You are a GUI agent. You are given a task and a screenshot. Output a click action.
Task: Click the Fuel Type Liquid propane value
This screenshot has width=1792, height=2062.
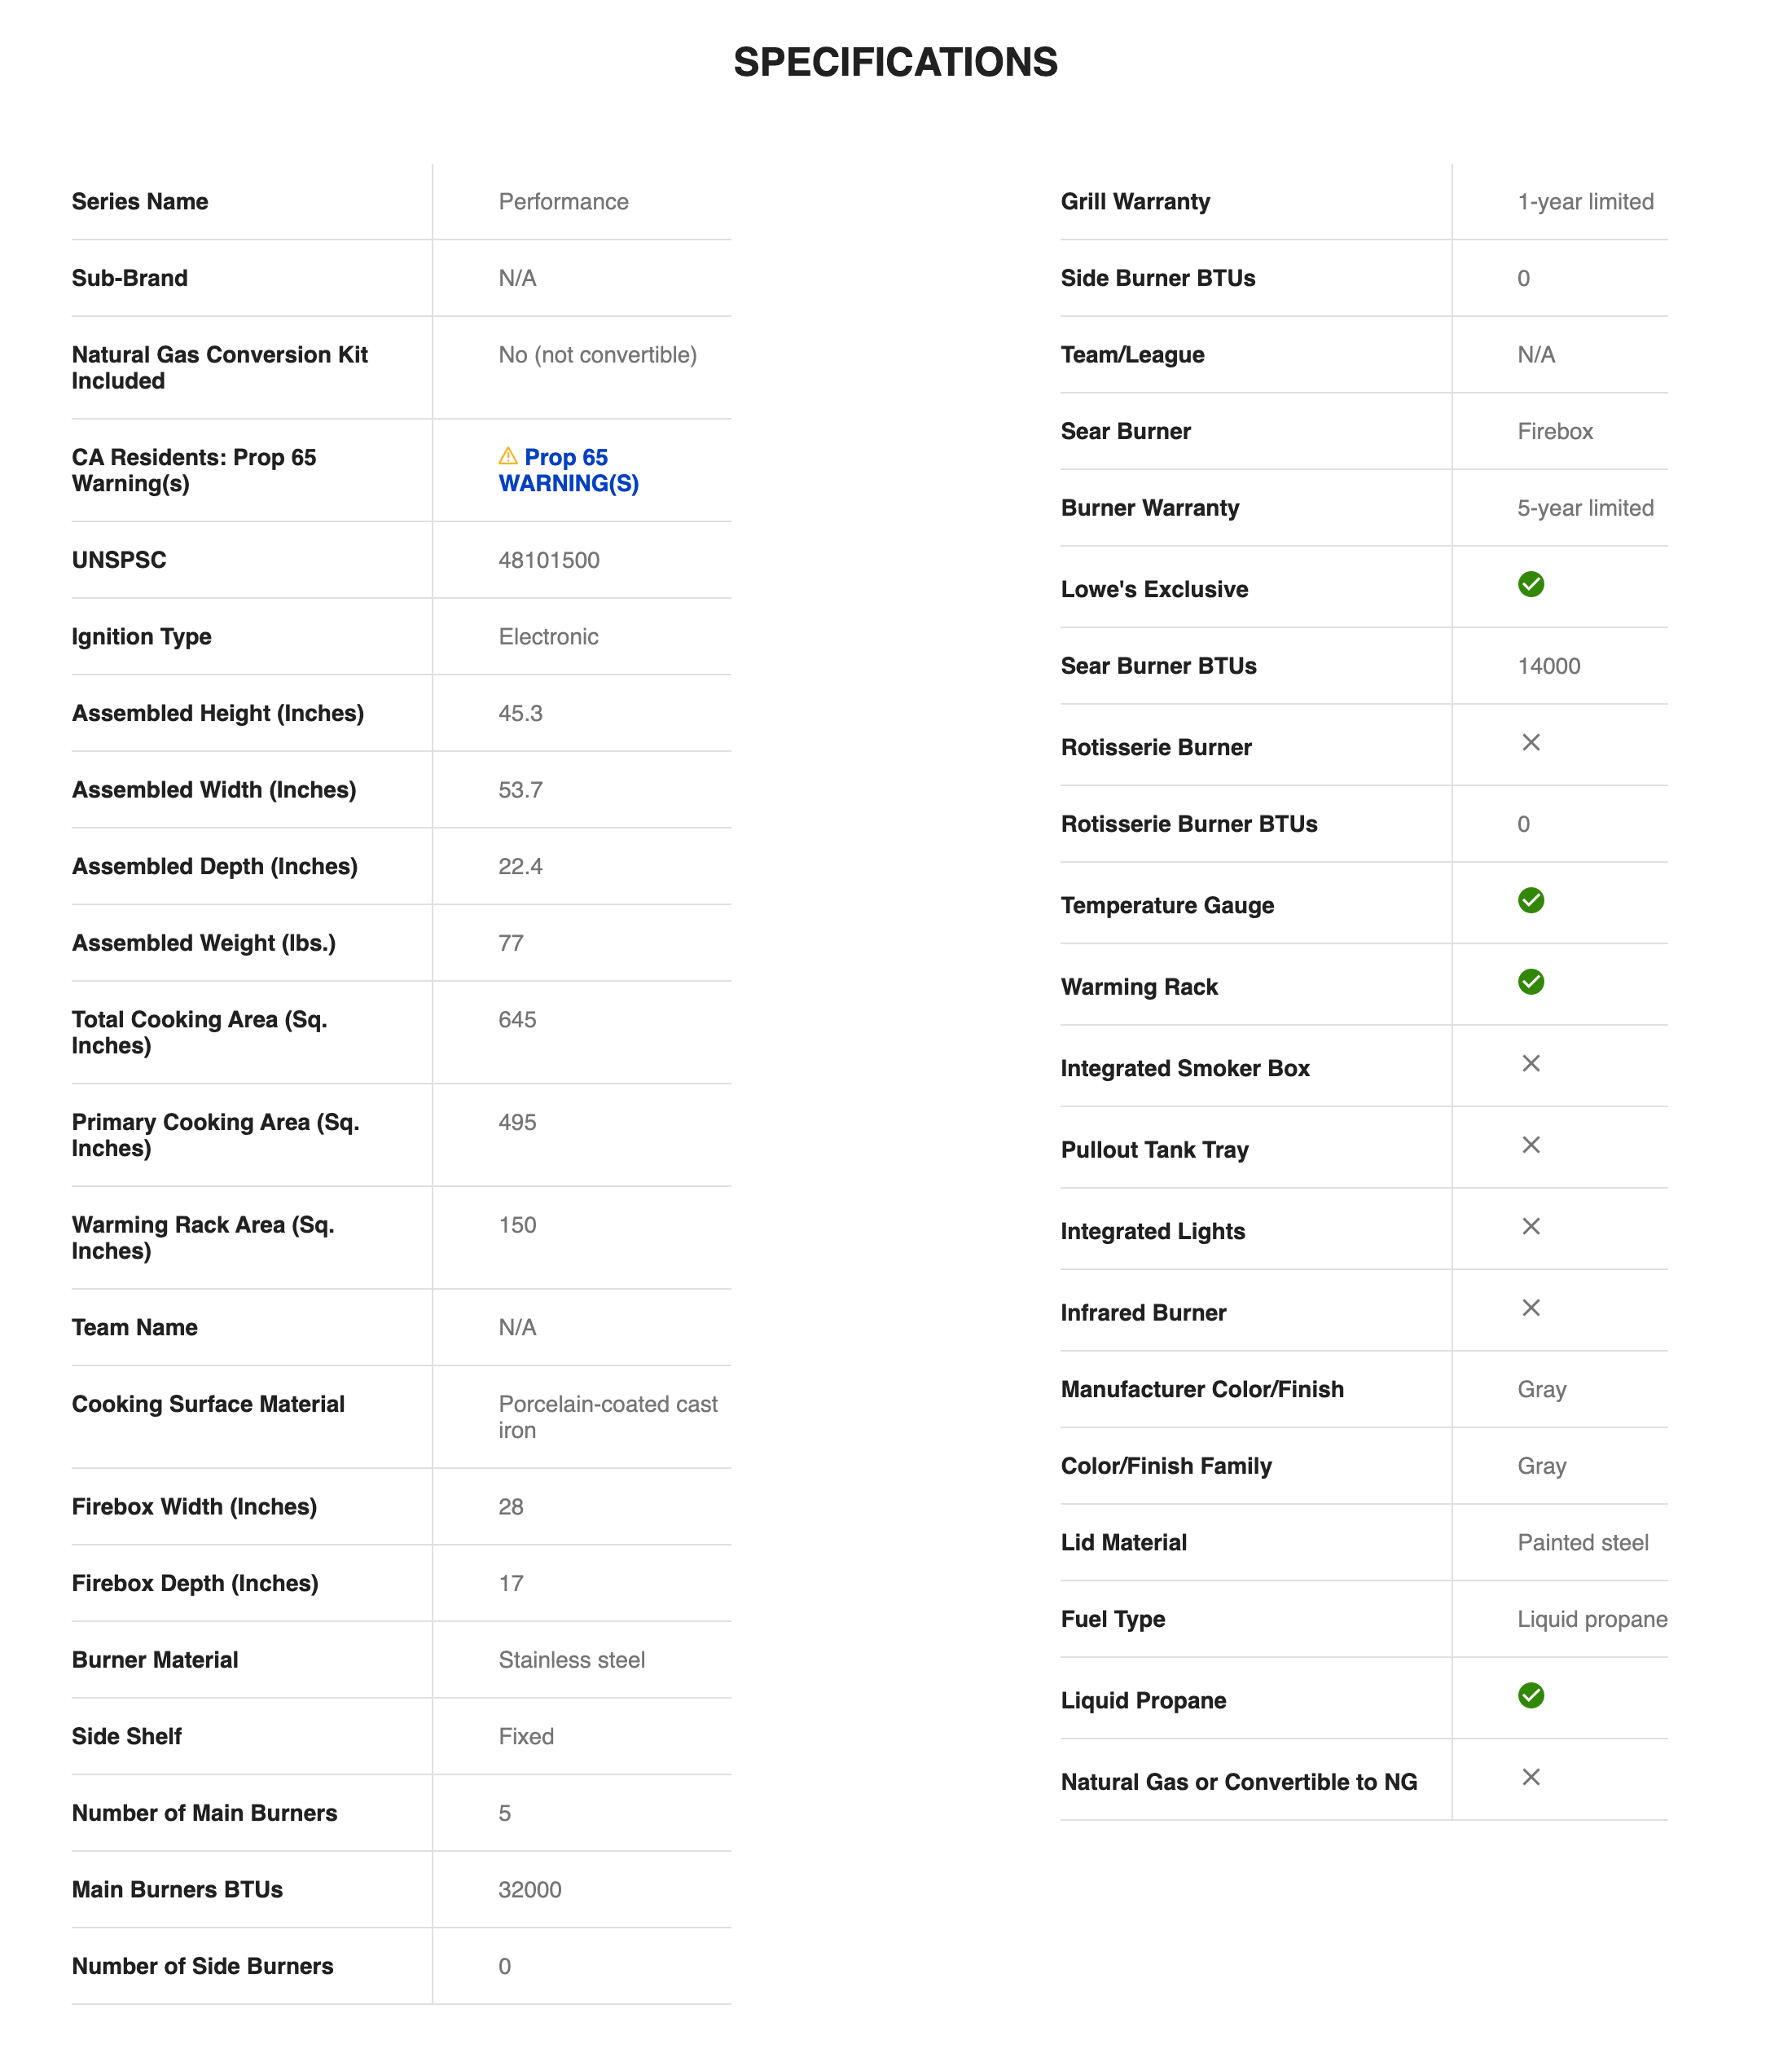point(1592,1619)
